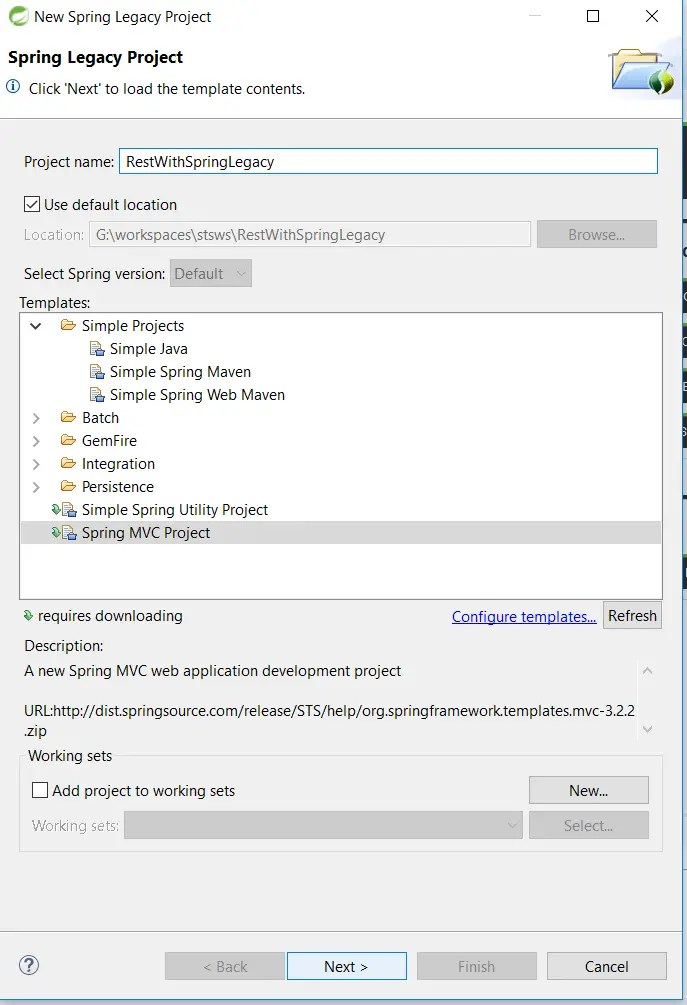
Task: Enable Add project to working sets
Action: (x=40, y=790)
